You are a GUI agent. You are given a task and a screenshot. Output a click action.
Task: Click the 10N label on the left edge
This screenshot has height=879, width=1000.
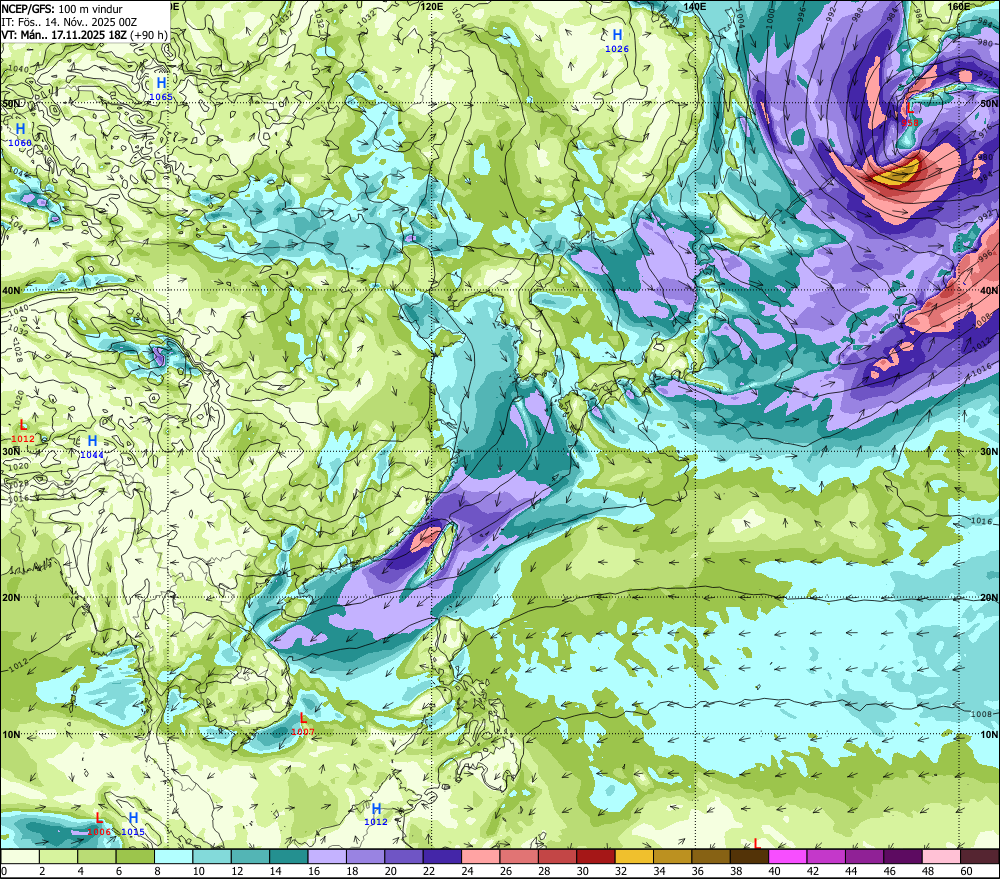coord(11,734)
